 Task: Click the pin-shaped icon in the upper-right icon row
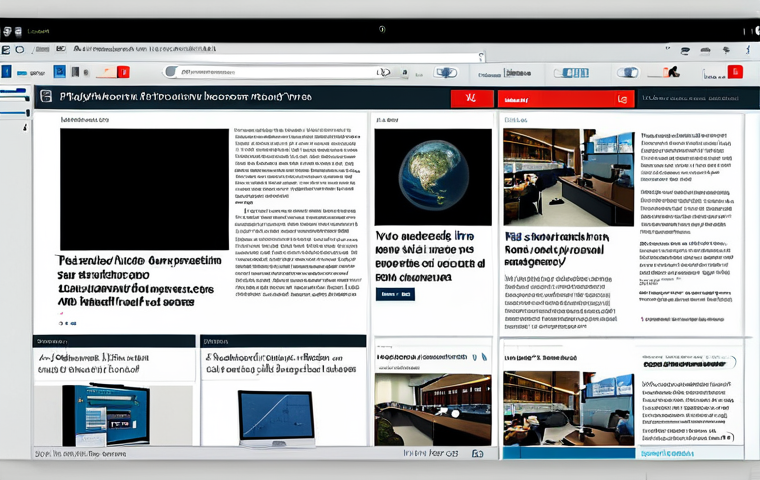click(x=726, y=50)
